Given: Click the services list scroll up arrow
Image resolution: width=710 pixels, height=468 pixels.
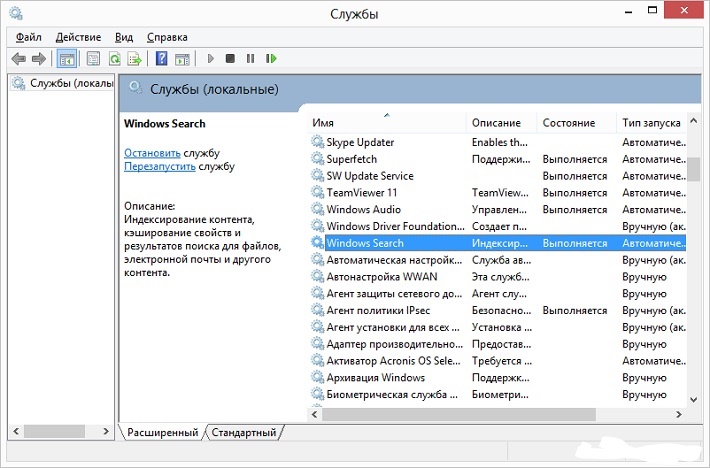Looking at the screenshot, I should 693,121.
